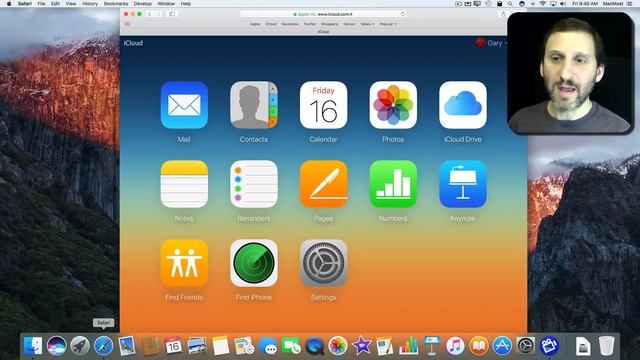640x360 pixels.
Task: Open iCloud Contacts
Action: pos(254,105)
